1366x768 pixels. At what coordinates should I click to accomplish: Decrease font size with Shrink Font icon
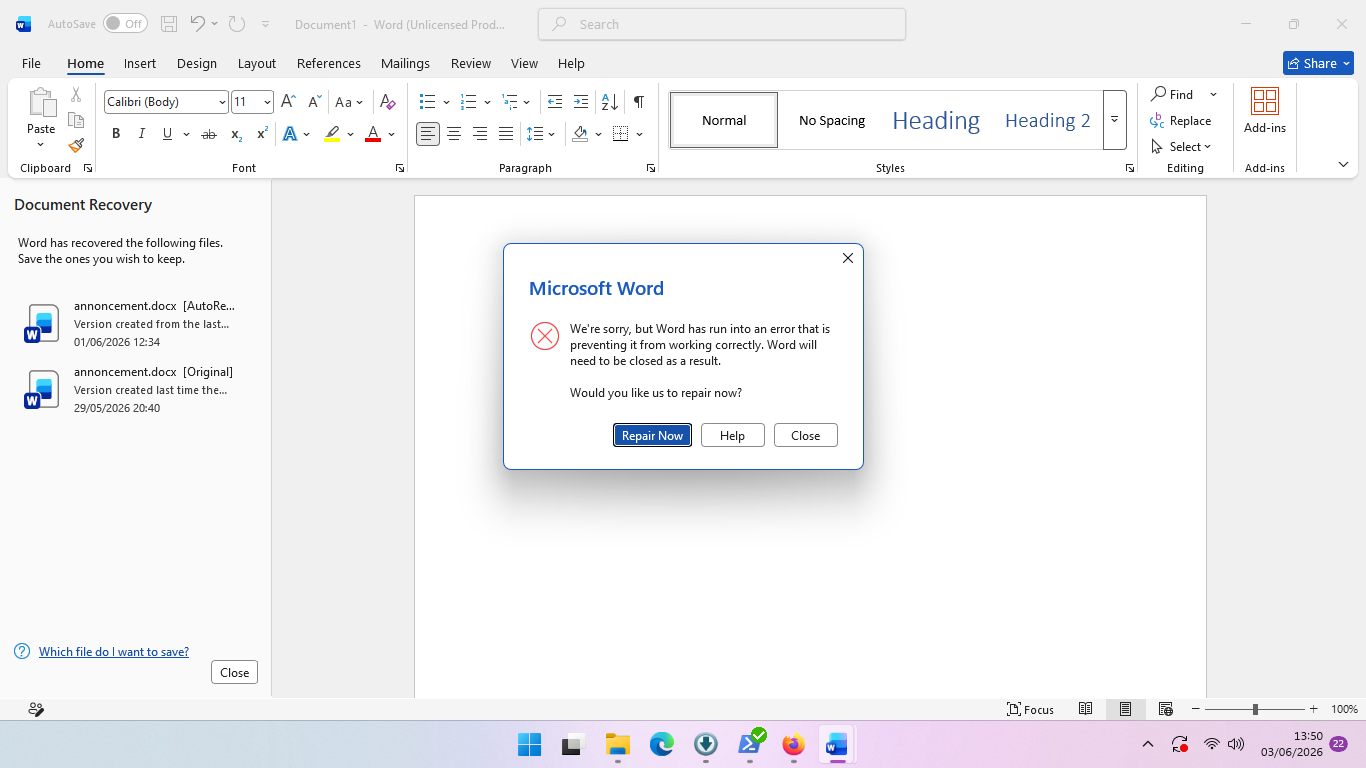click(x=314, y=102)
